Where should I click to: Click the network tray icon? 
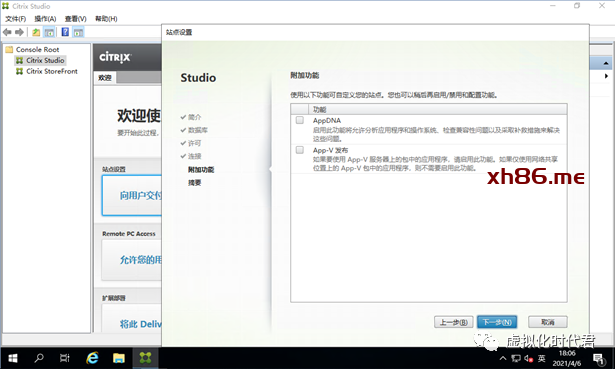[516, 358]
